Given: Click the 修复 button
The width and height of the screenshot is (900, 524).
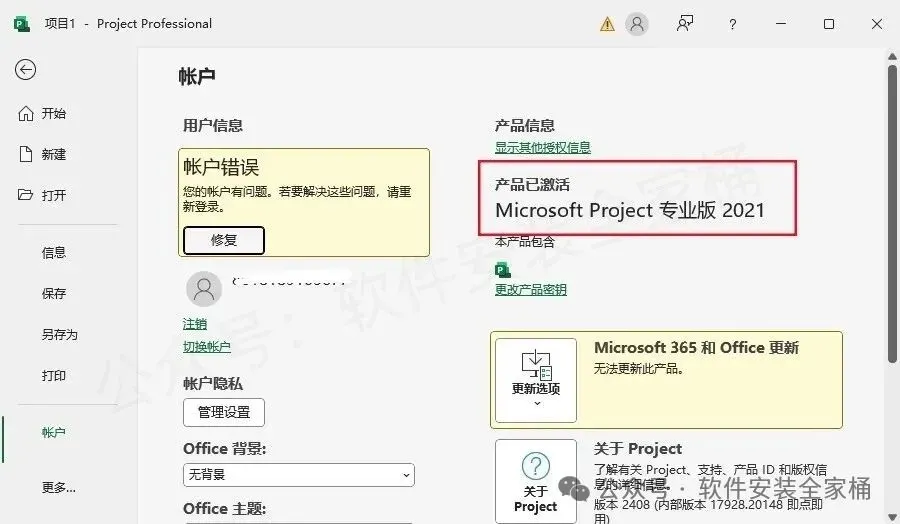Looking at the screenshot, I should (224, 240).
